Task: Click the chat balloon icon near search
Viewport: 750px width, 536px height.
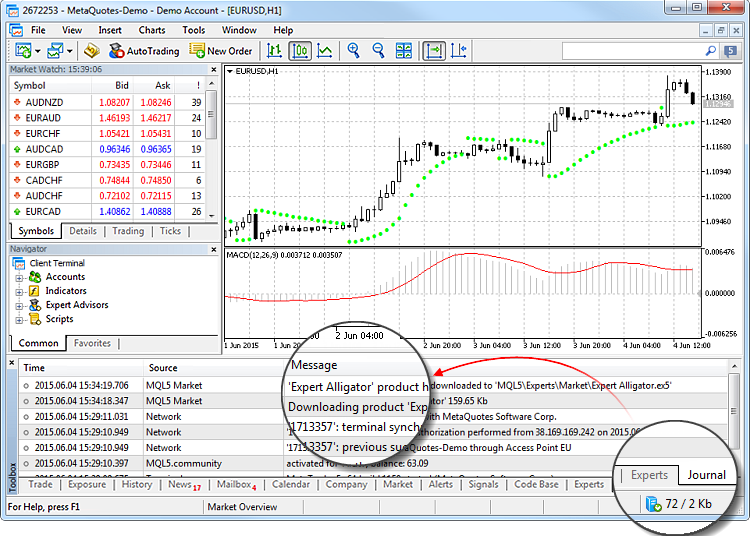Action: tap(730, 51)
